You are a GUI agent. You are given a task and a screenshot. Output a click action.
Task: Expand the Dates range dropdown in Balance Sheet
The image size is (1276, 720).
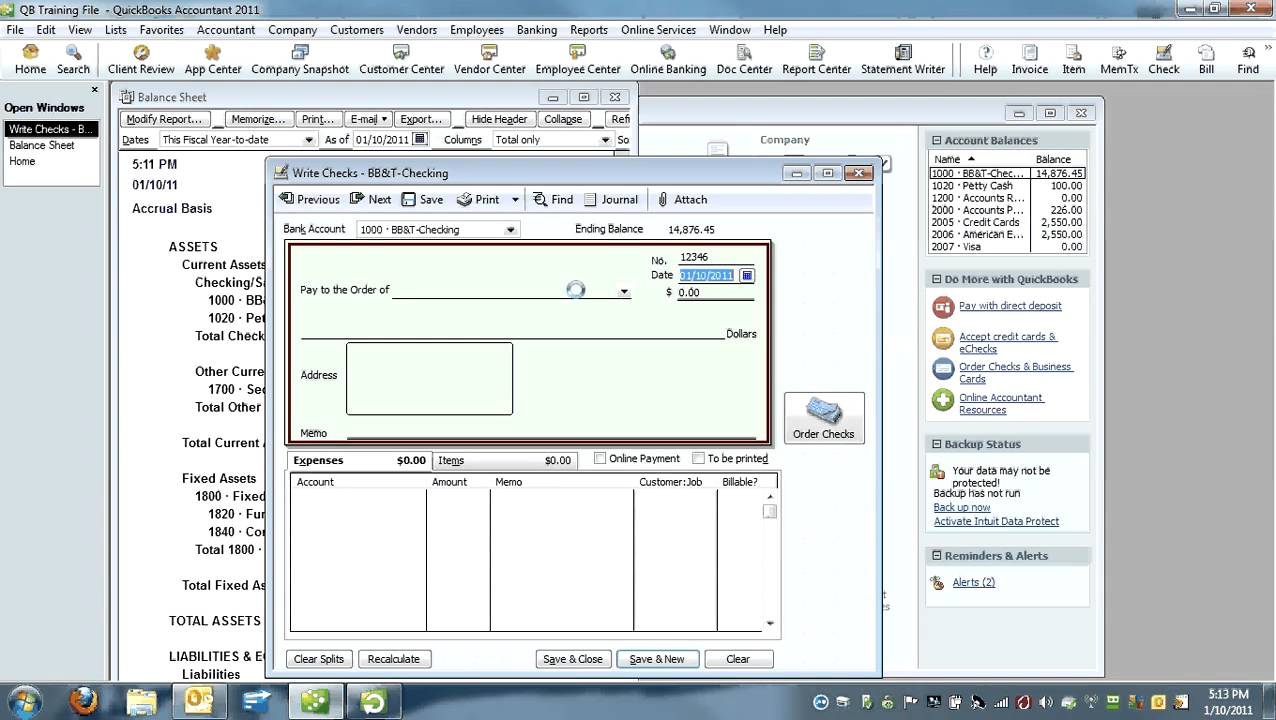(308, 140)
